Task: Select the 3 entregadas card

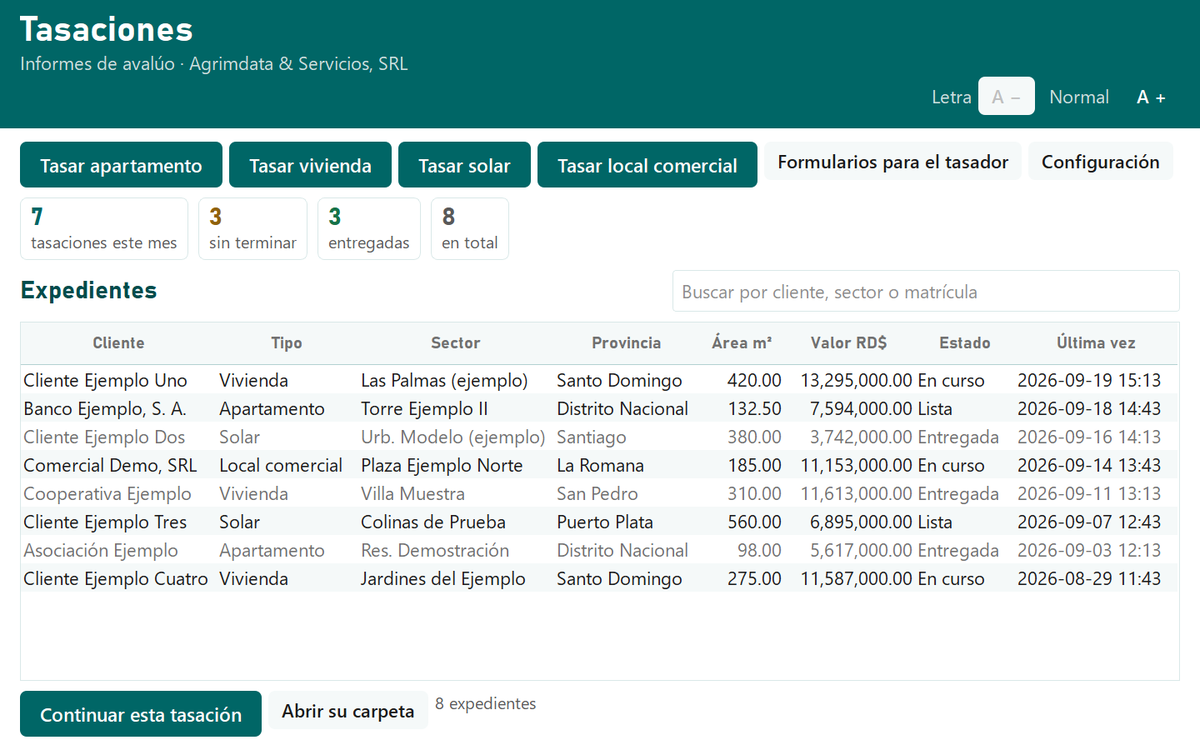Action: (x=369, y=229)
